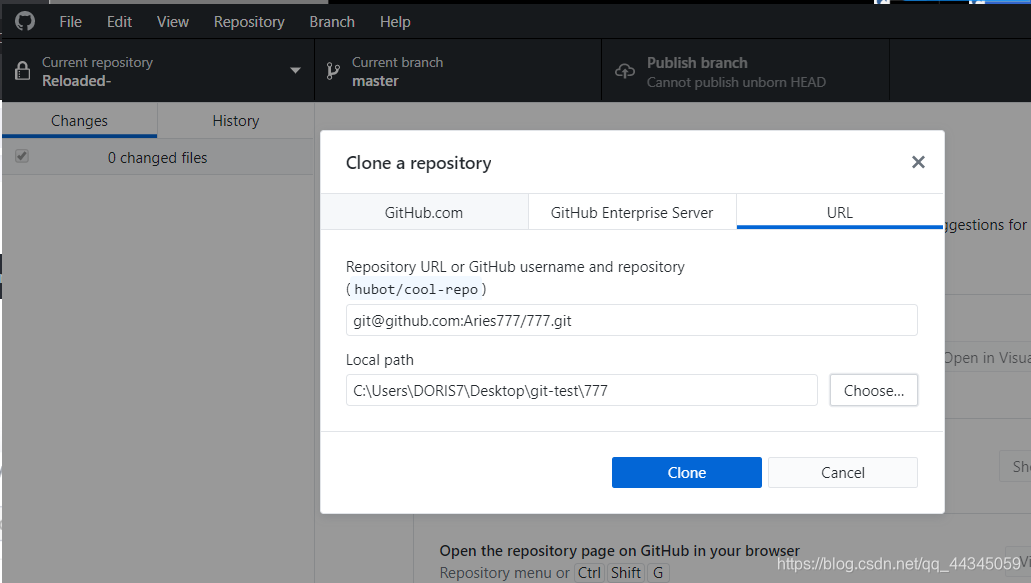The image size is (1031, 583).
Task: Click the hubot/cool-repo example text
Action: coord(416,289)
